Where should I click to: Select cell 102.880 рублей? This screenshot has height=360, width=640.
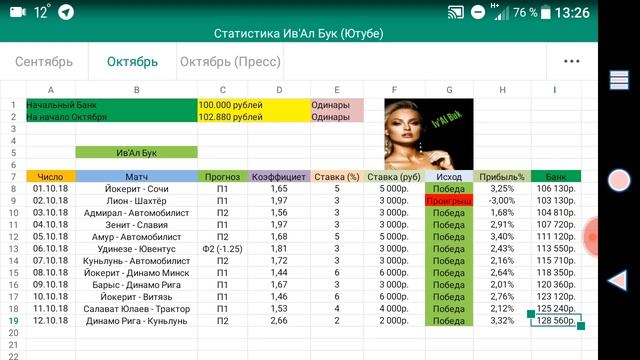pyautogui.click(x=254, y=117)
